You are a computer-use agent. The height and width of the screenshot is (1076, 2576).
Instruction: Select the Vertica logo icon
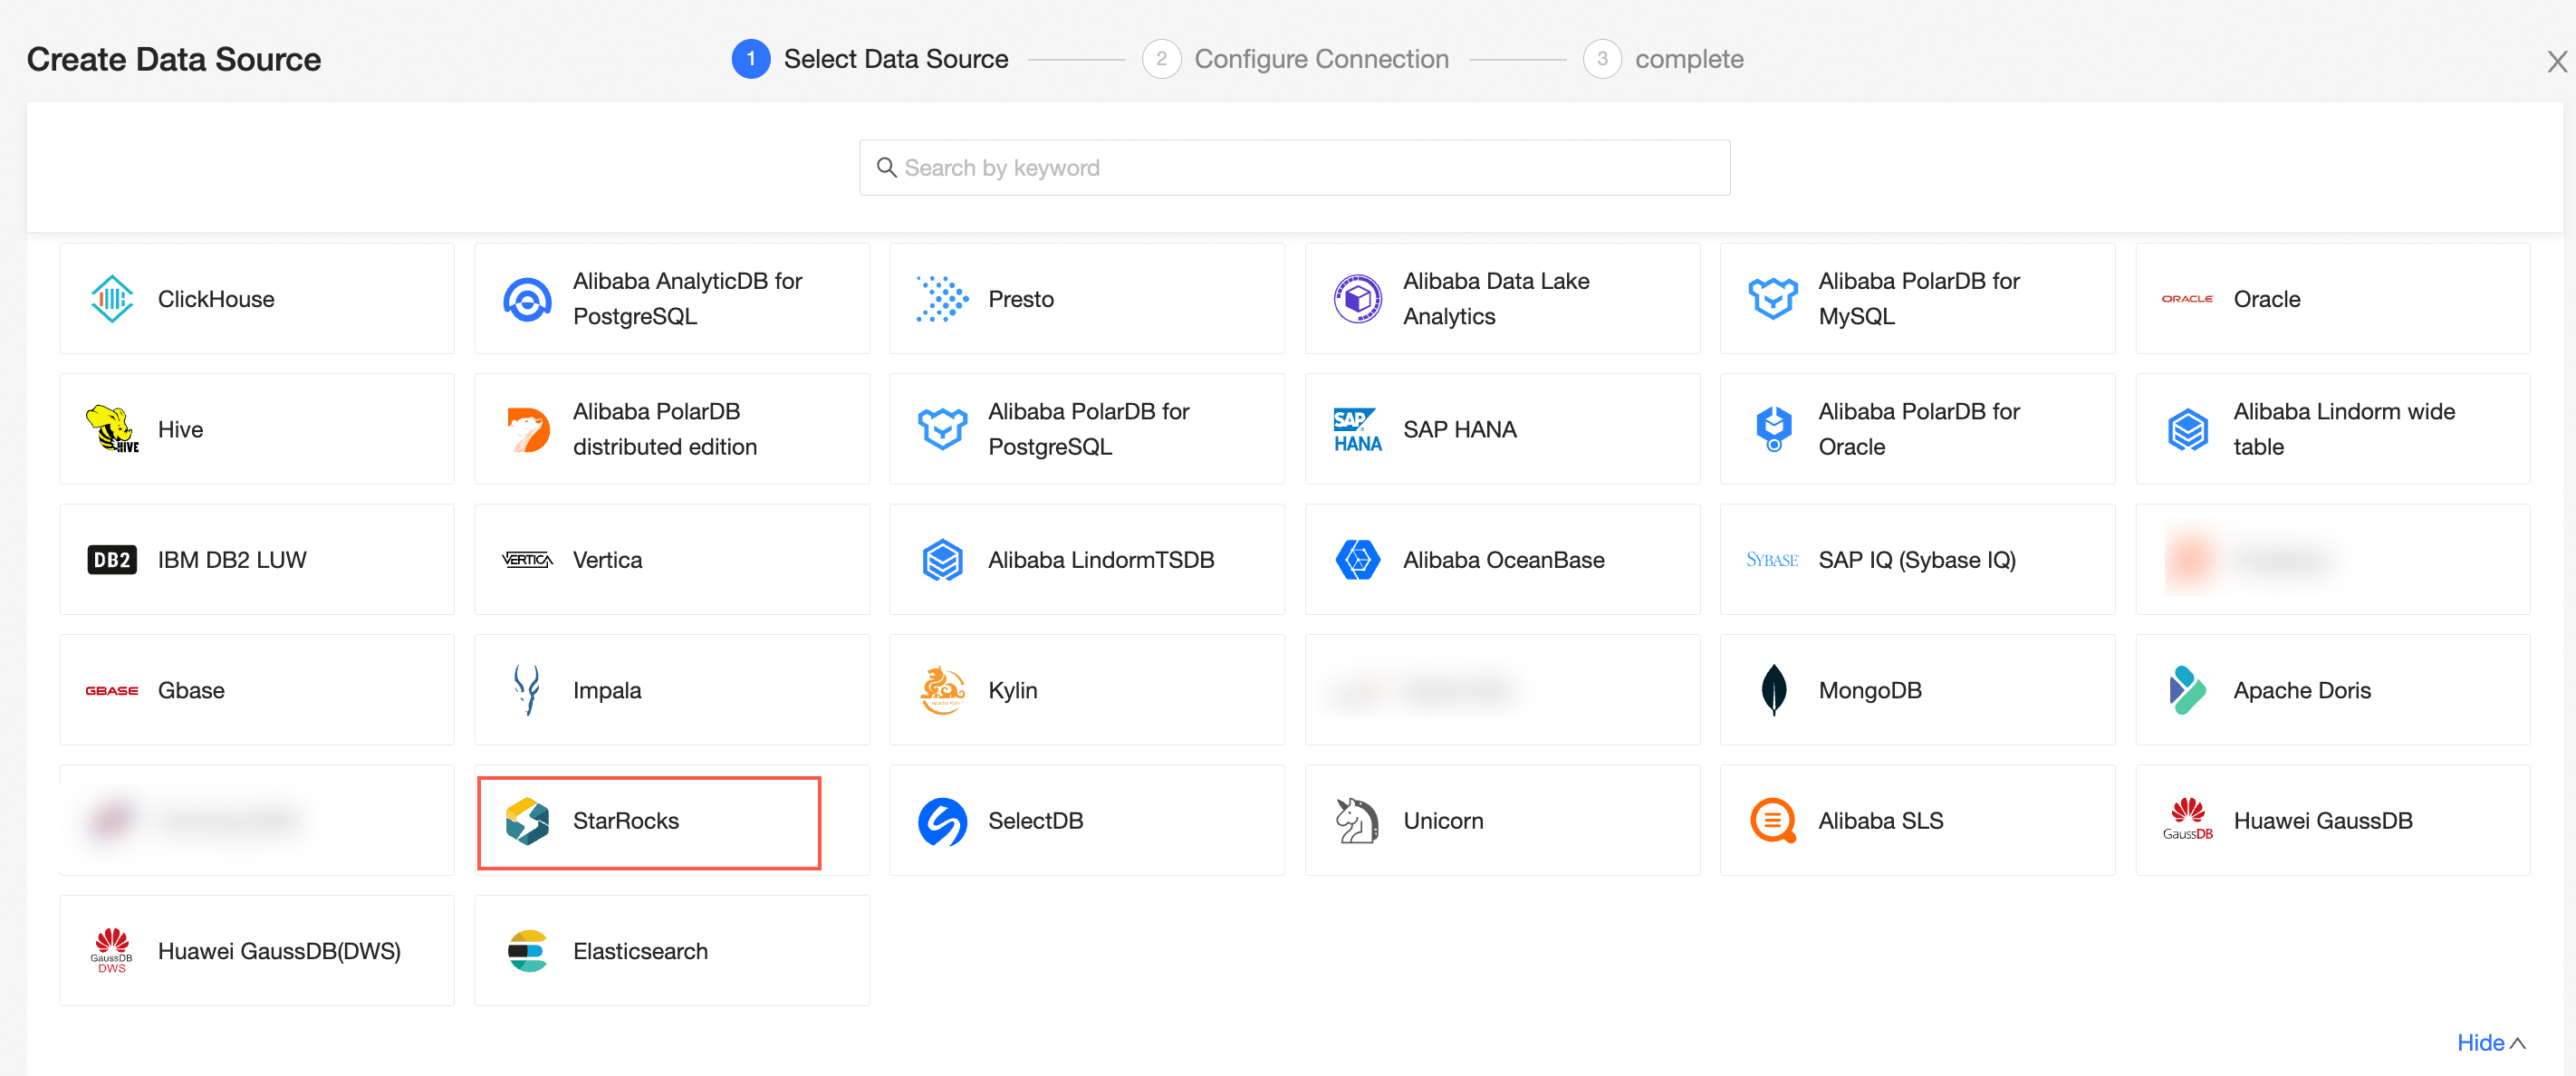[x=527, y=560]
